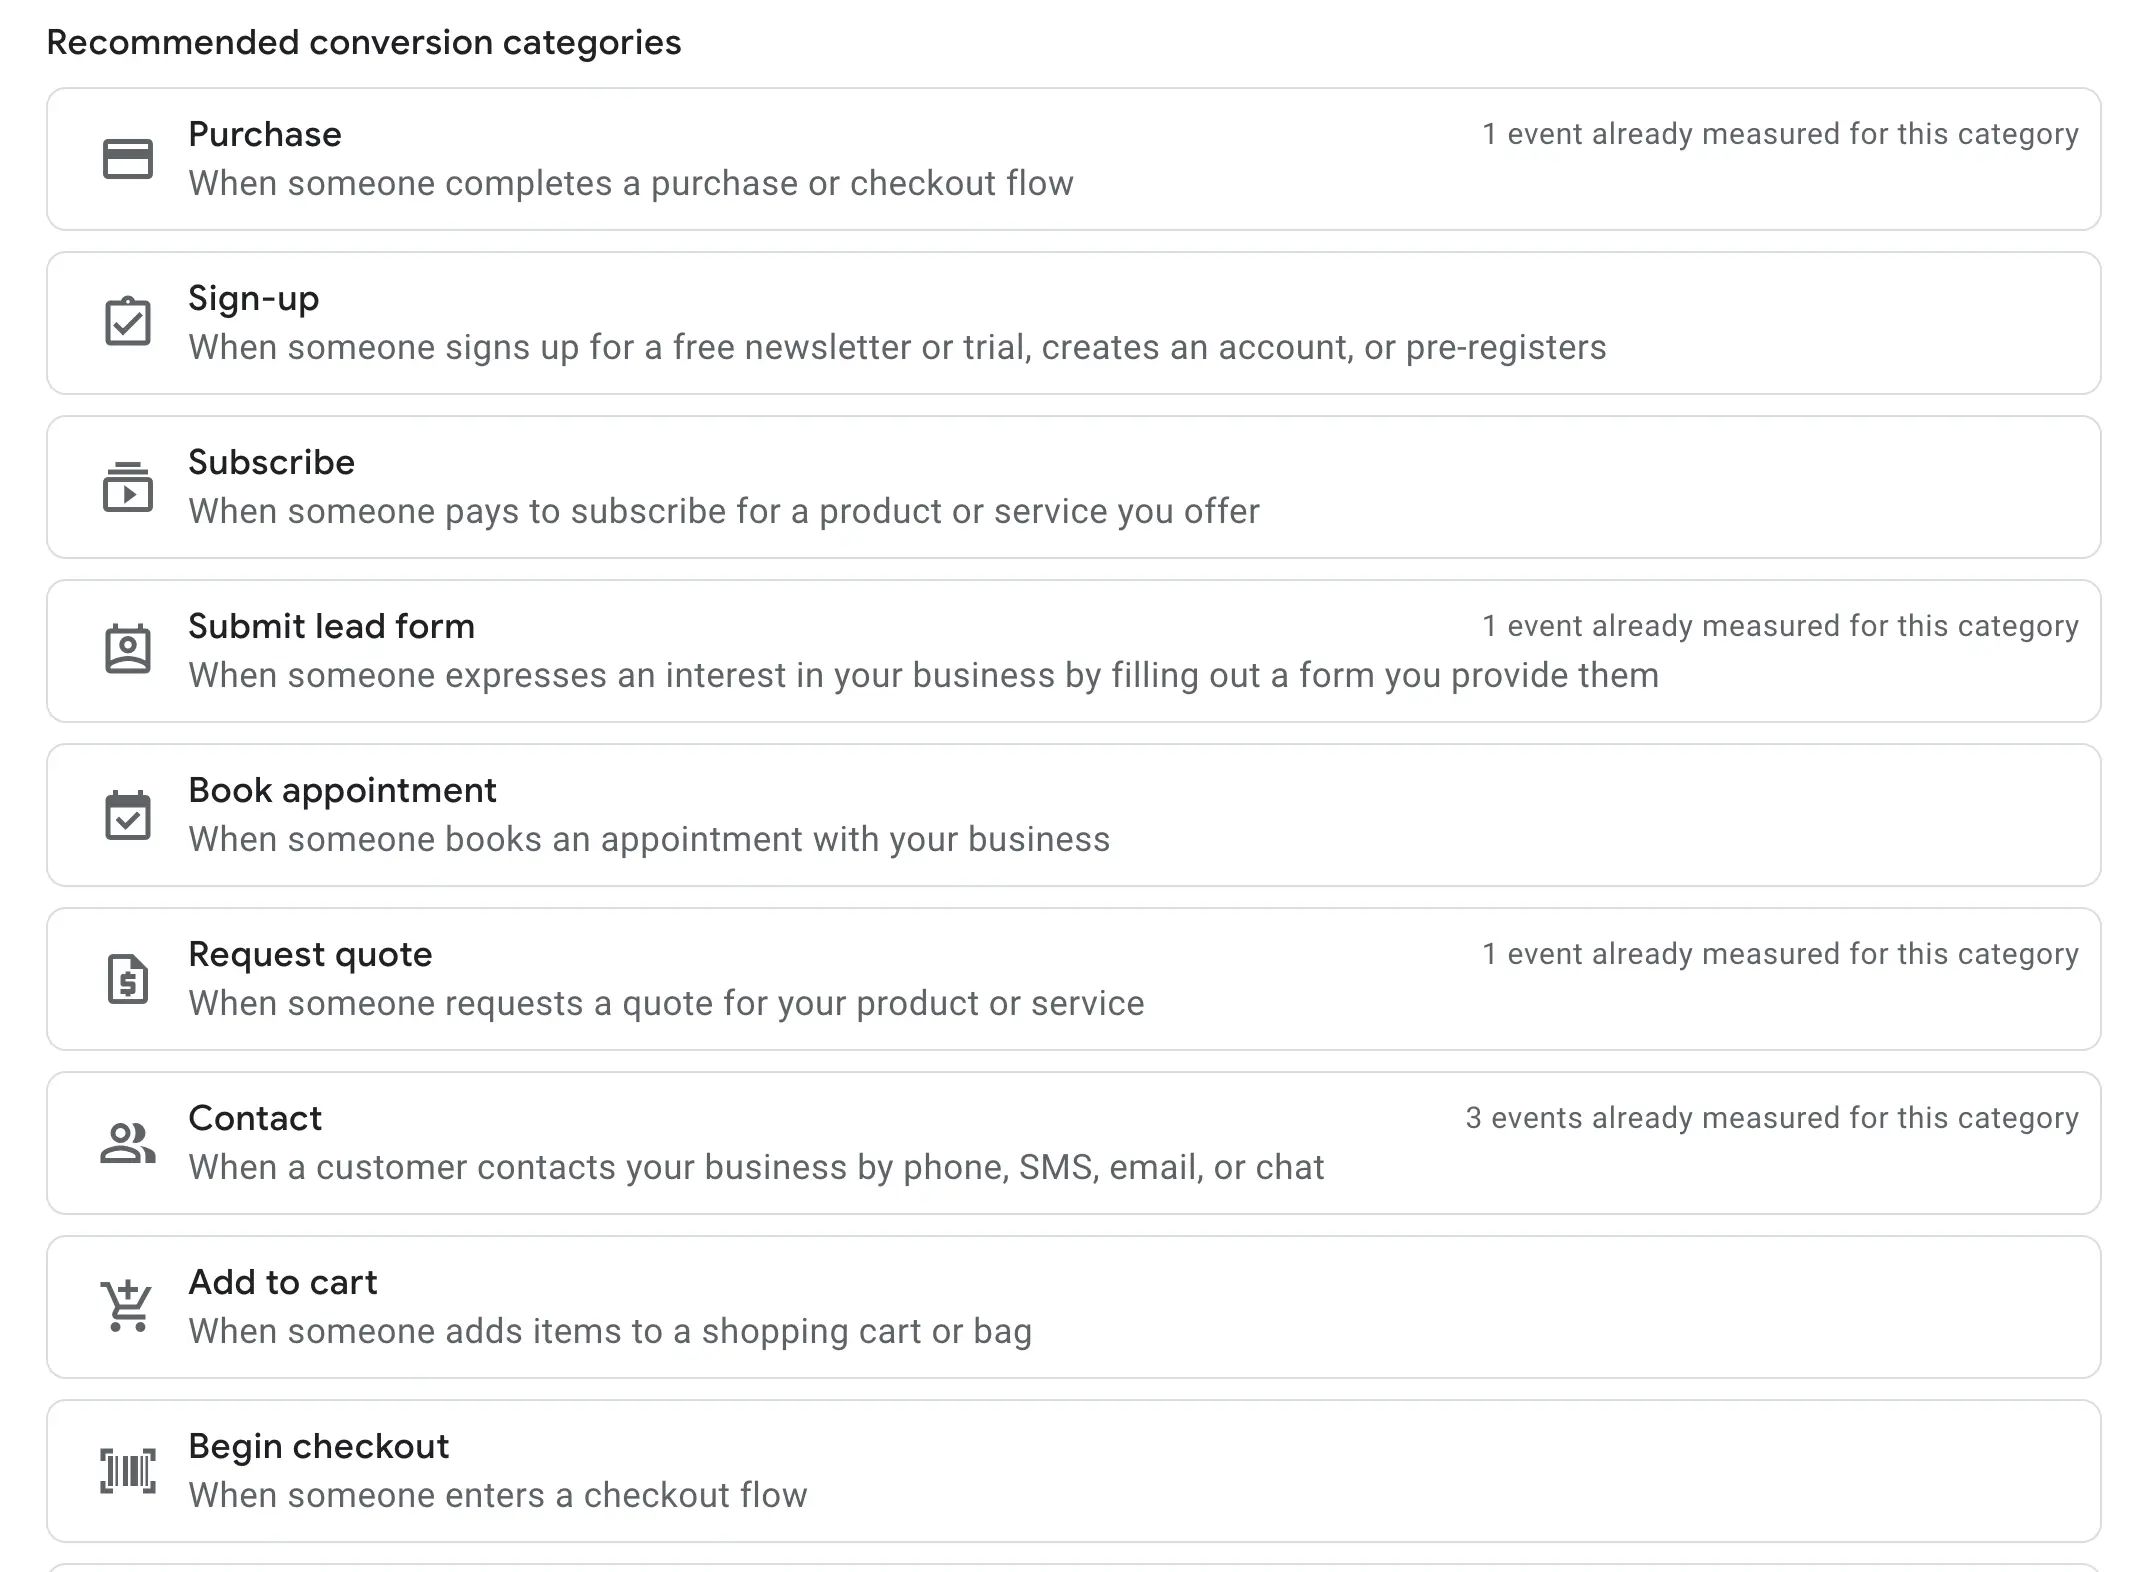Click the Contact people icon
The width and height of the screenshot is (2134, 1572).
tap(128, 1143)
